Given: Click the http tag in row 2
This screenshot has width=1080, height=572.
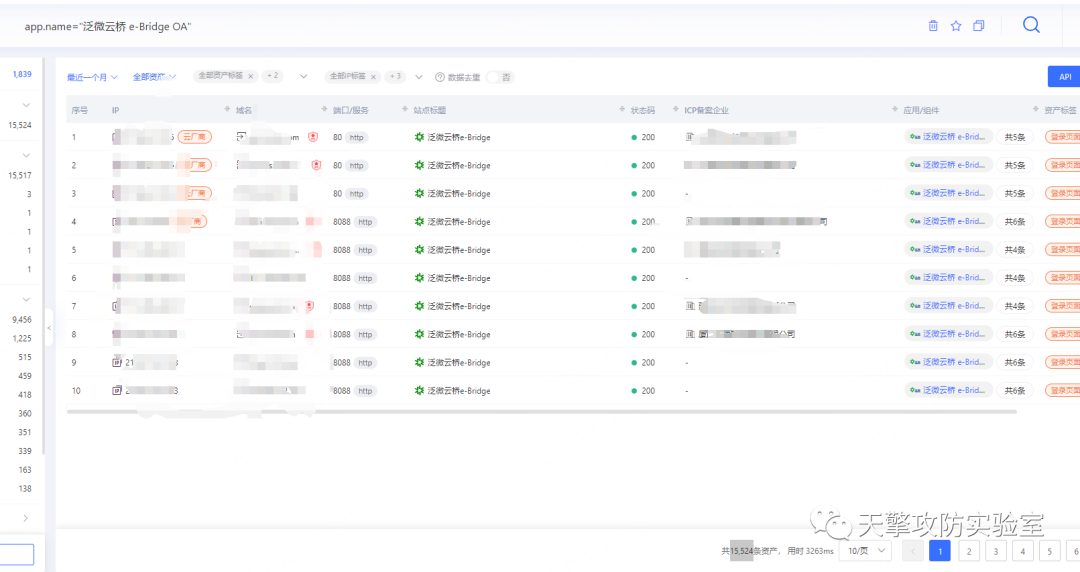Looking at the screenshot, I should (x=357, y=165).
